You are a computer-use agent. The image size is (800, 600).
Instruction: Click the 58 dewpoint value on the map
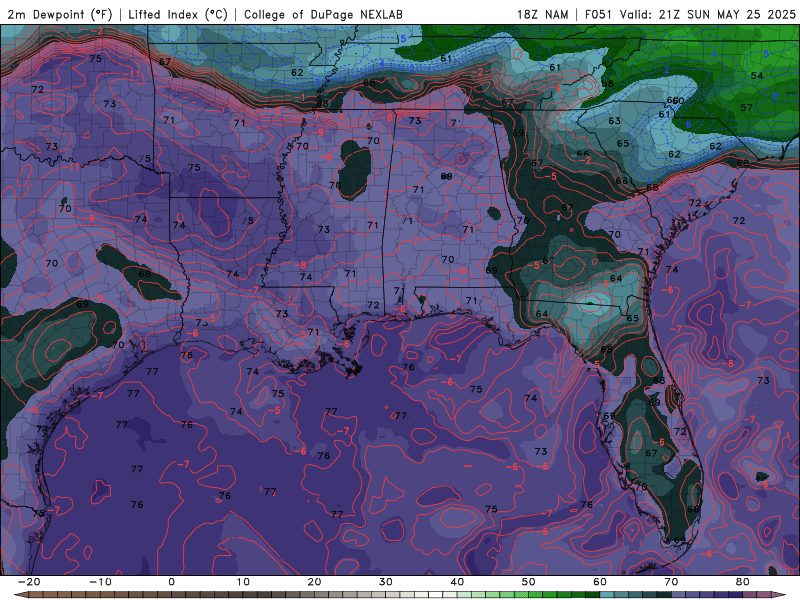[x=607, y=84]
